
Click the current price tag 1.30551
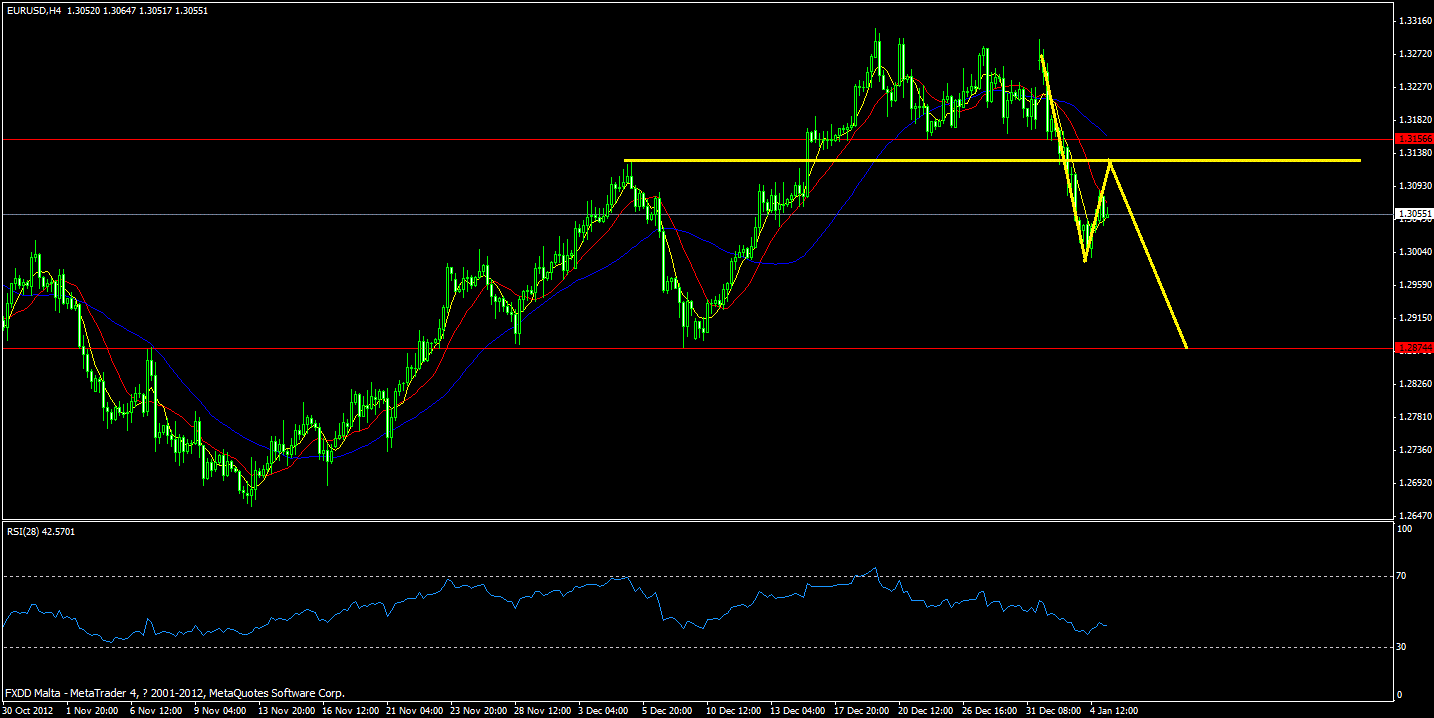[1413, 213]
